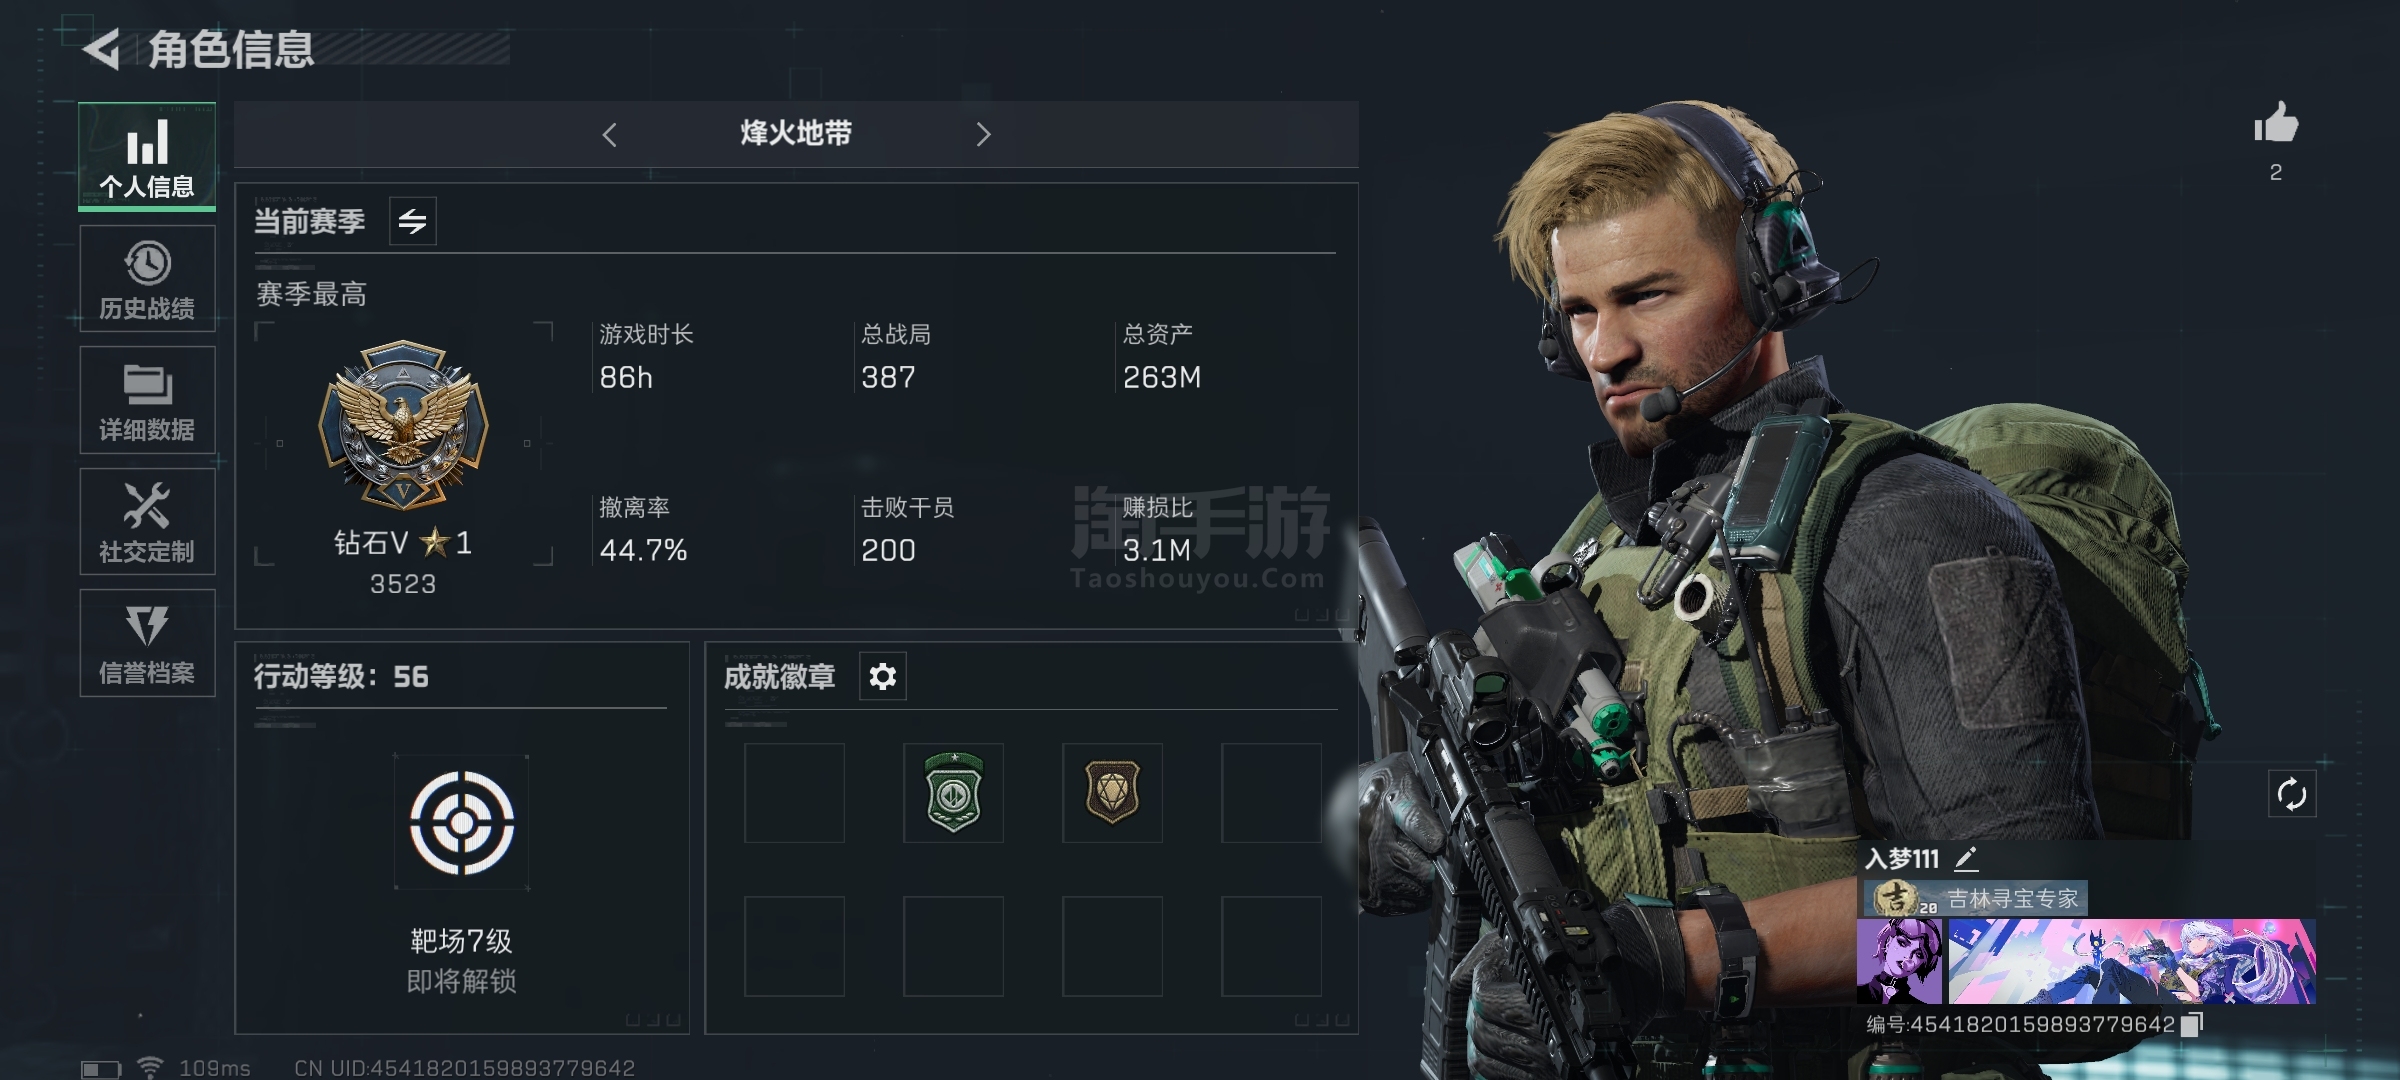Go back using the arrow beside 角色信息
The image size is (2400, 1080).
click(101, 49)
